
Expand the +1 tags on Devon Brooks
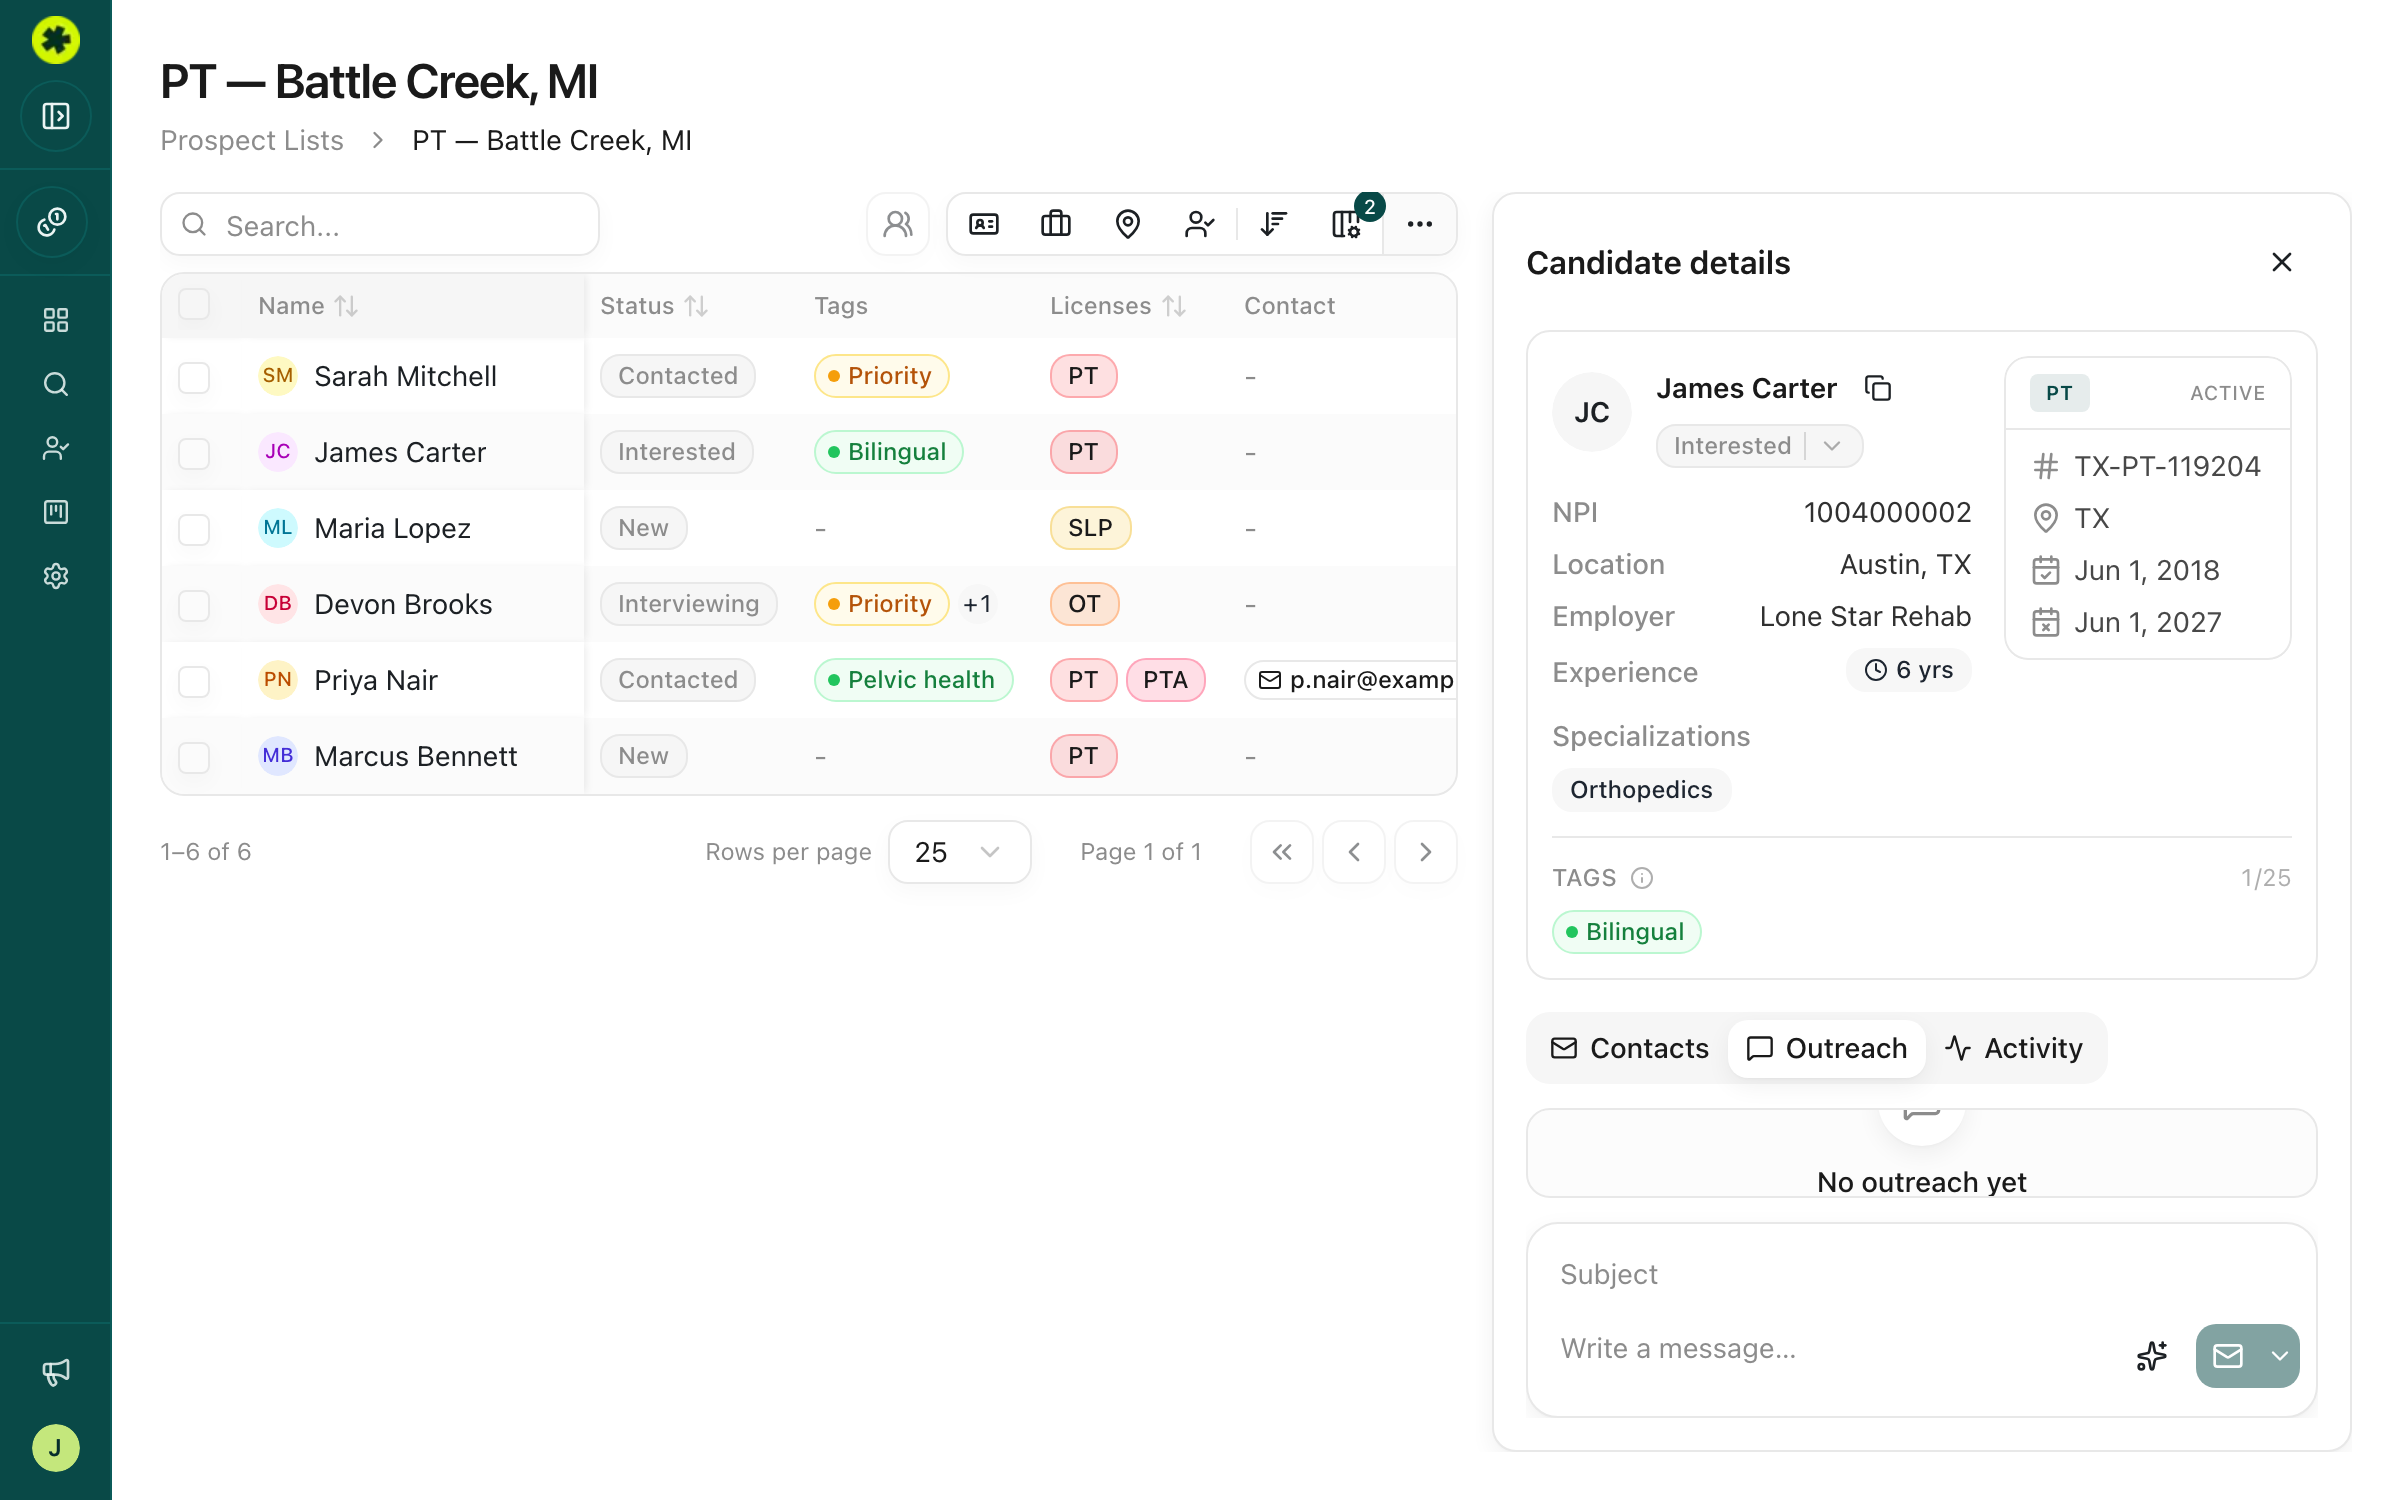[977, 604]
